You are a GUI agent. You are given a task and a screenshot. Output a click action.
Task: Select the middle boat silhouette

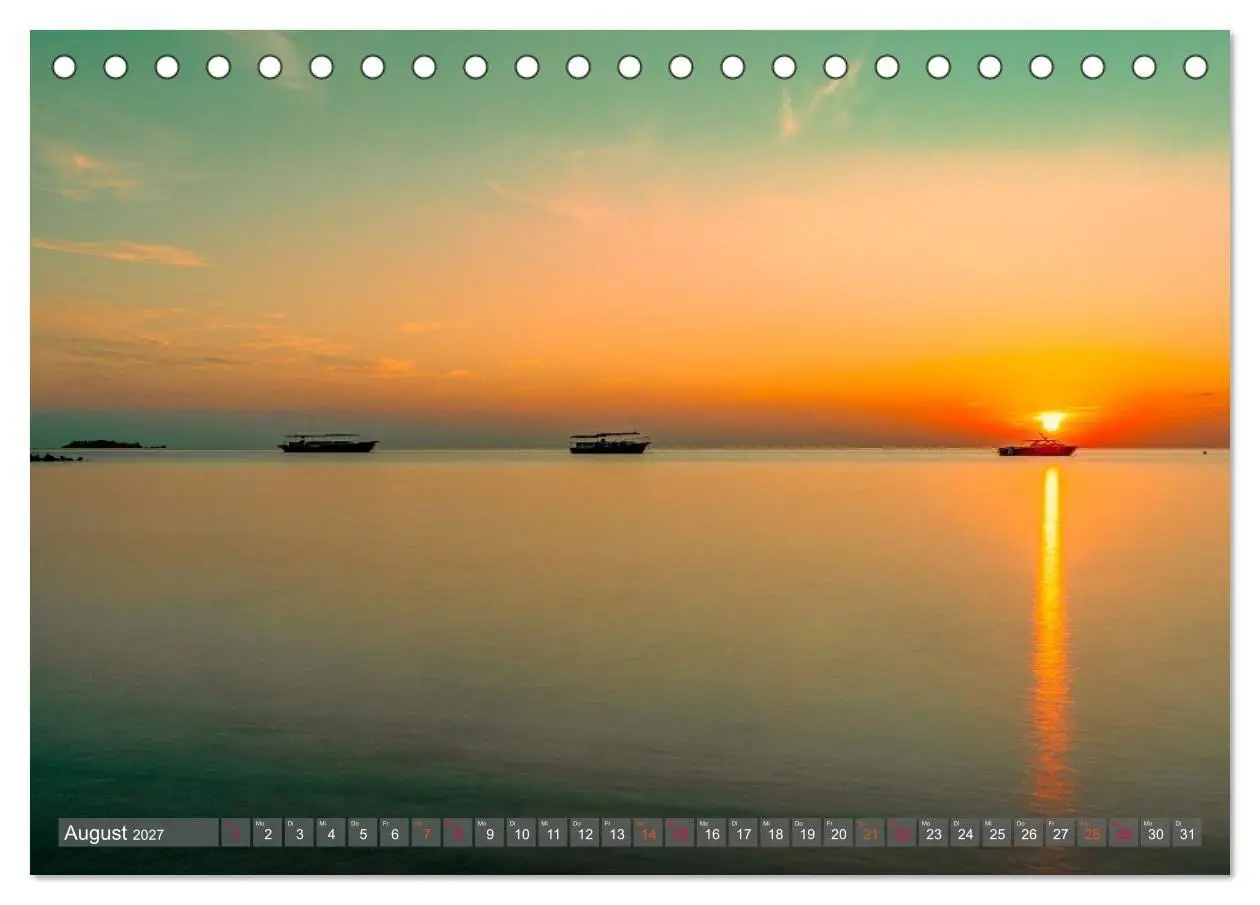point(610,443)
